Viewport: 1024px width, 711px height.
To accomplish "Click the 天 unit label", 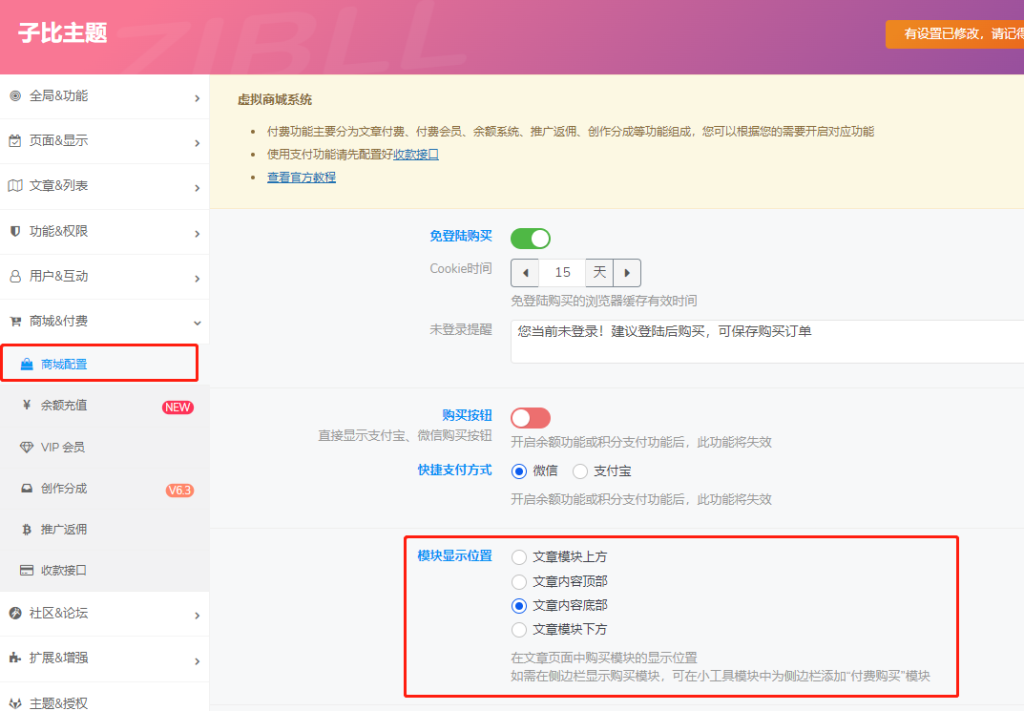I will pyautogui.click(x=600, y=273).
